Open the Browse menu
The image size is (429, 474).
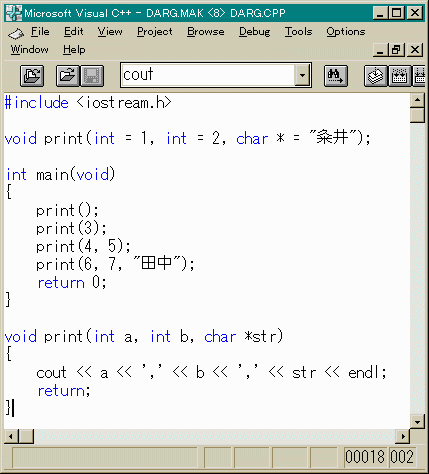point(205,32)
